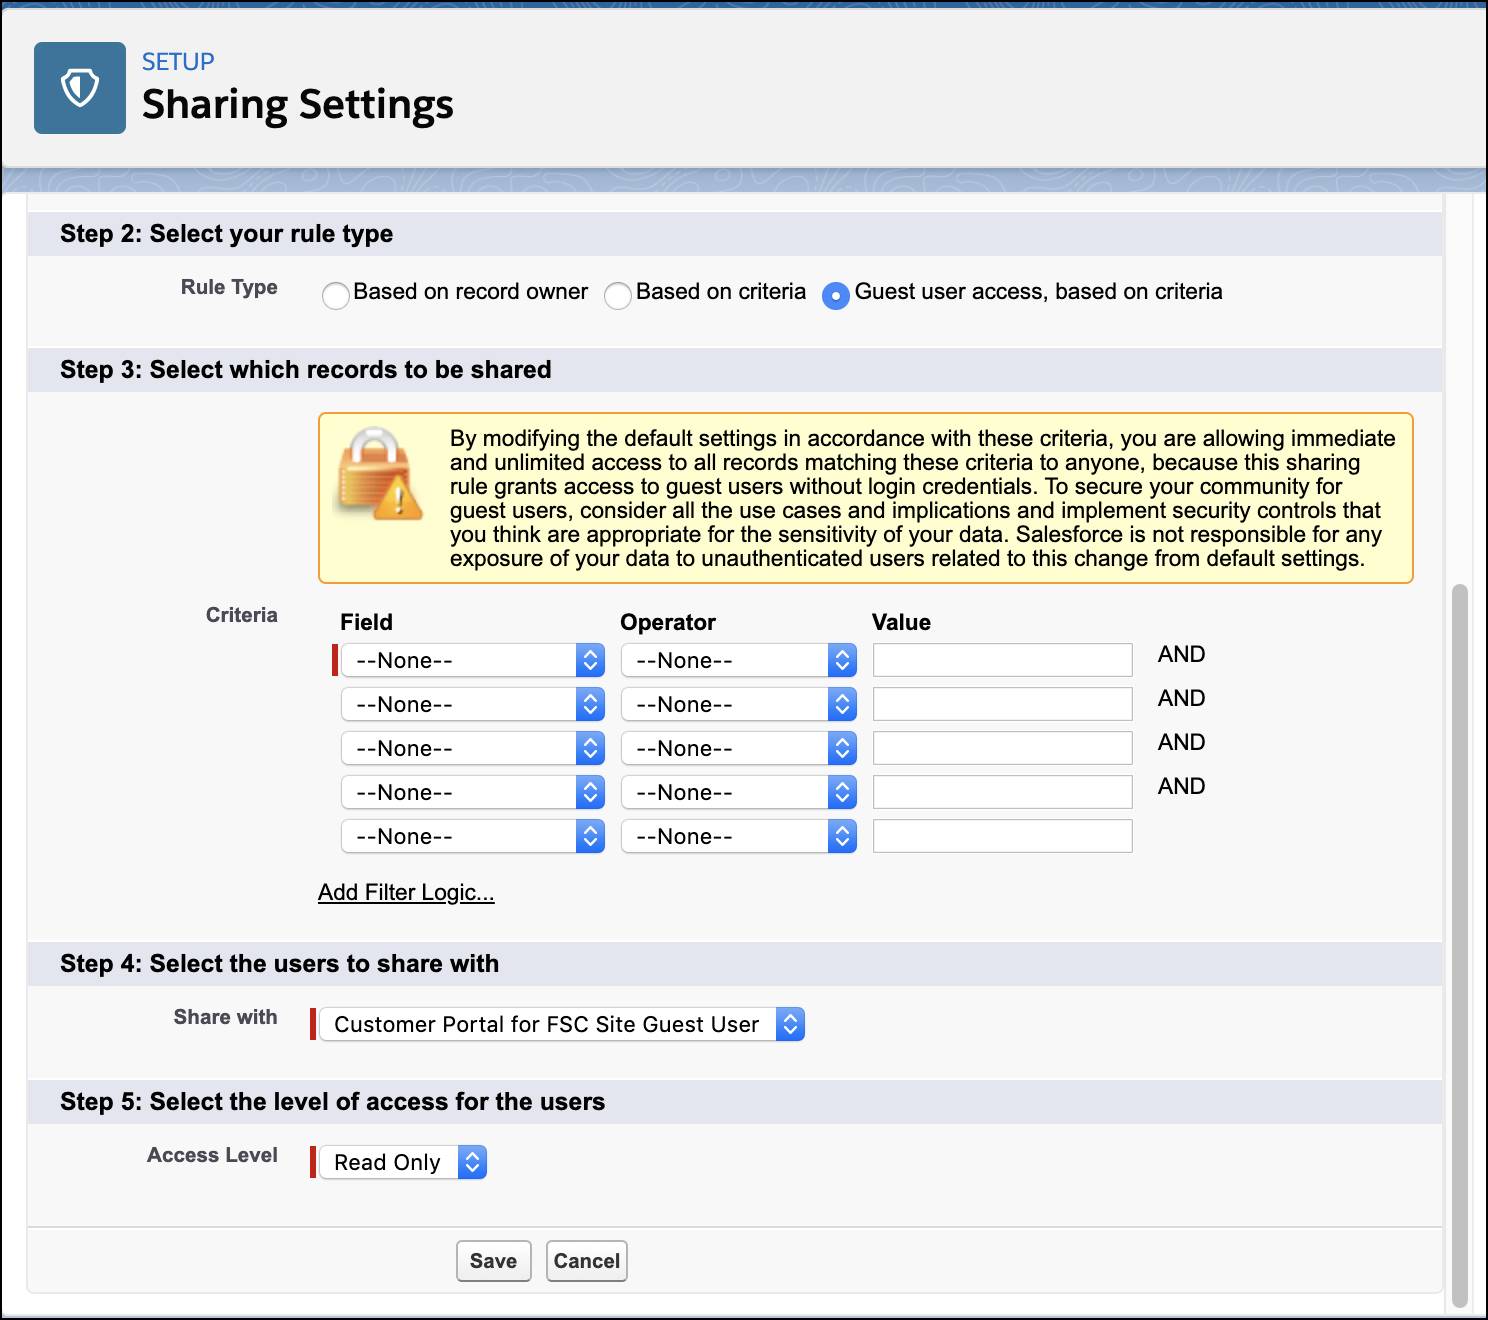Click the guest user warning message text

point(922,498)
